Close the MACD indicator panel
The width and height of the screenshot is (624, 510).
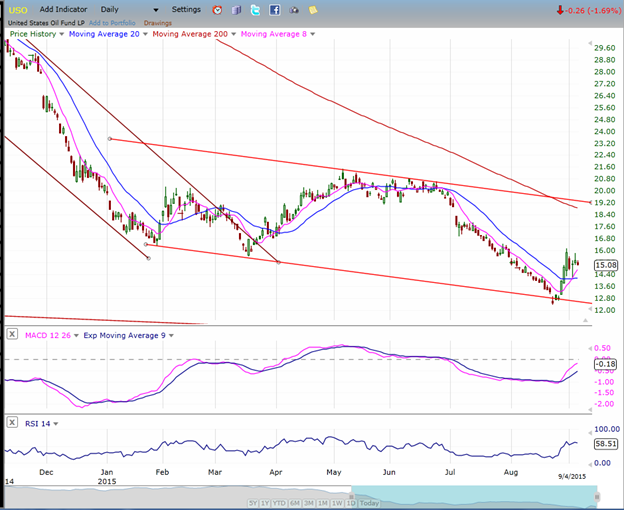point(12,333)
